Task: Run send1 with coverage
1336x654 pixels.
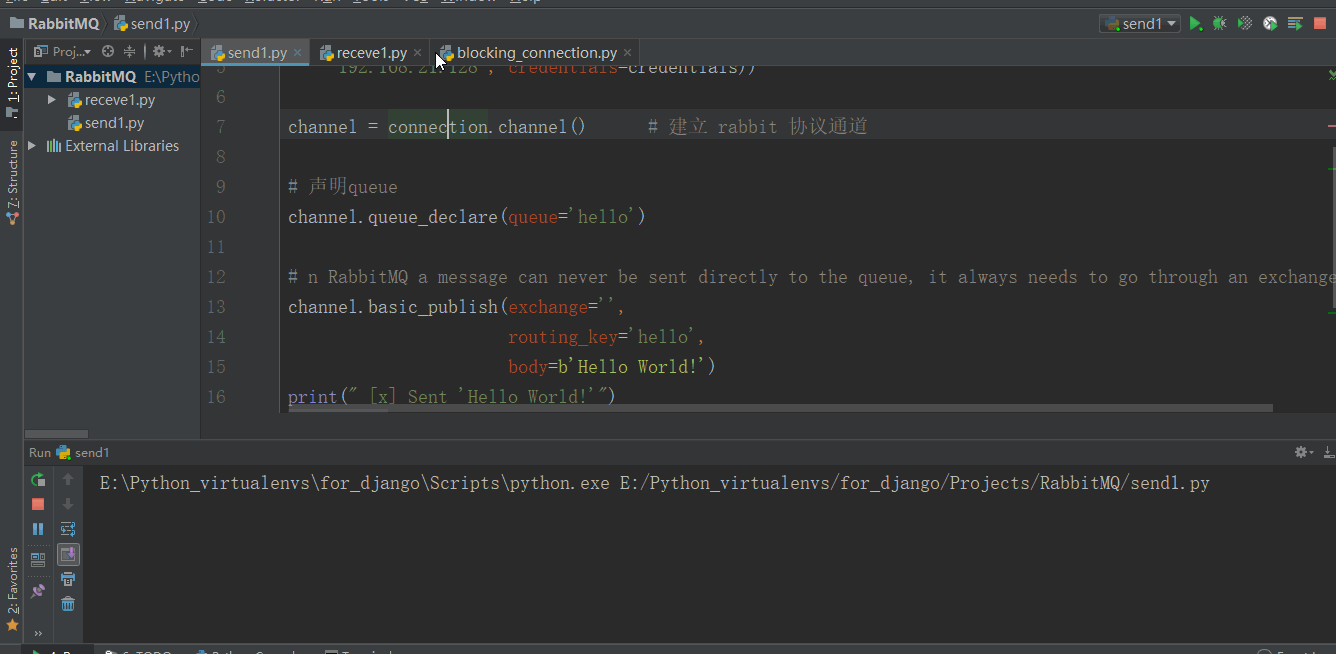Action: click(1245, 23)
